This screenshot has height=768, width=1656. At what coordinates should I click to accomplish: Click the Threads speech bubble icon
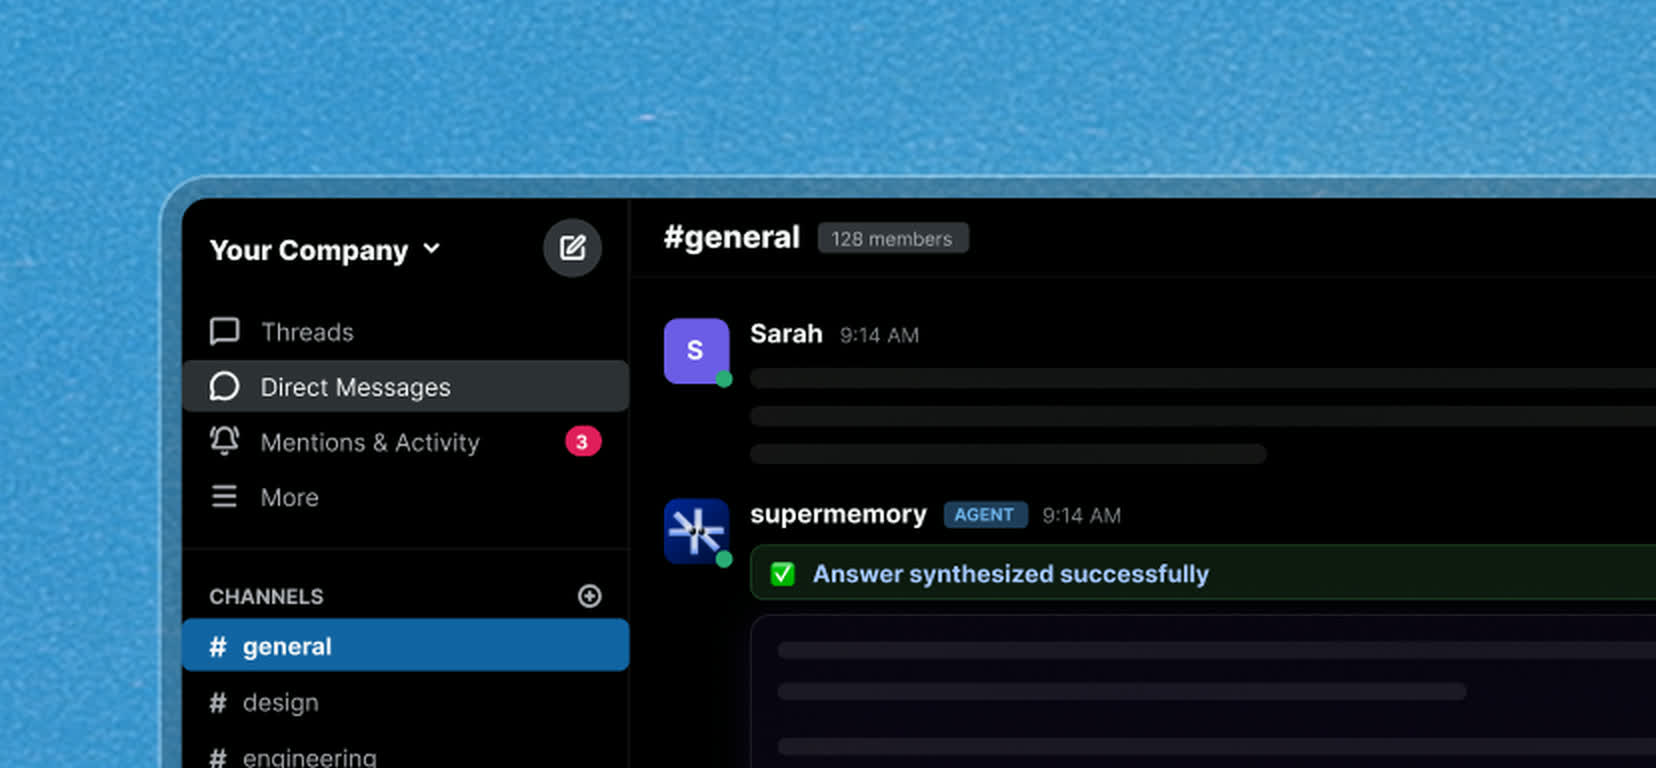pos(225,331)
